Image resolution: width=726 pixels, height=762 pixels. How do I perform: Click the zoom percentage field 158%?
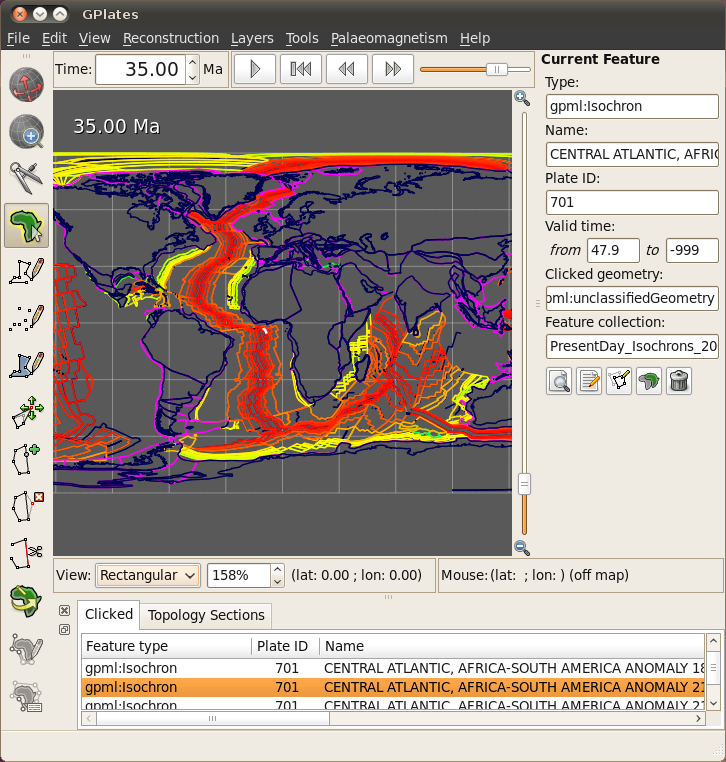tap(239, 575)
